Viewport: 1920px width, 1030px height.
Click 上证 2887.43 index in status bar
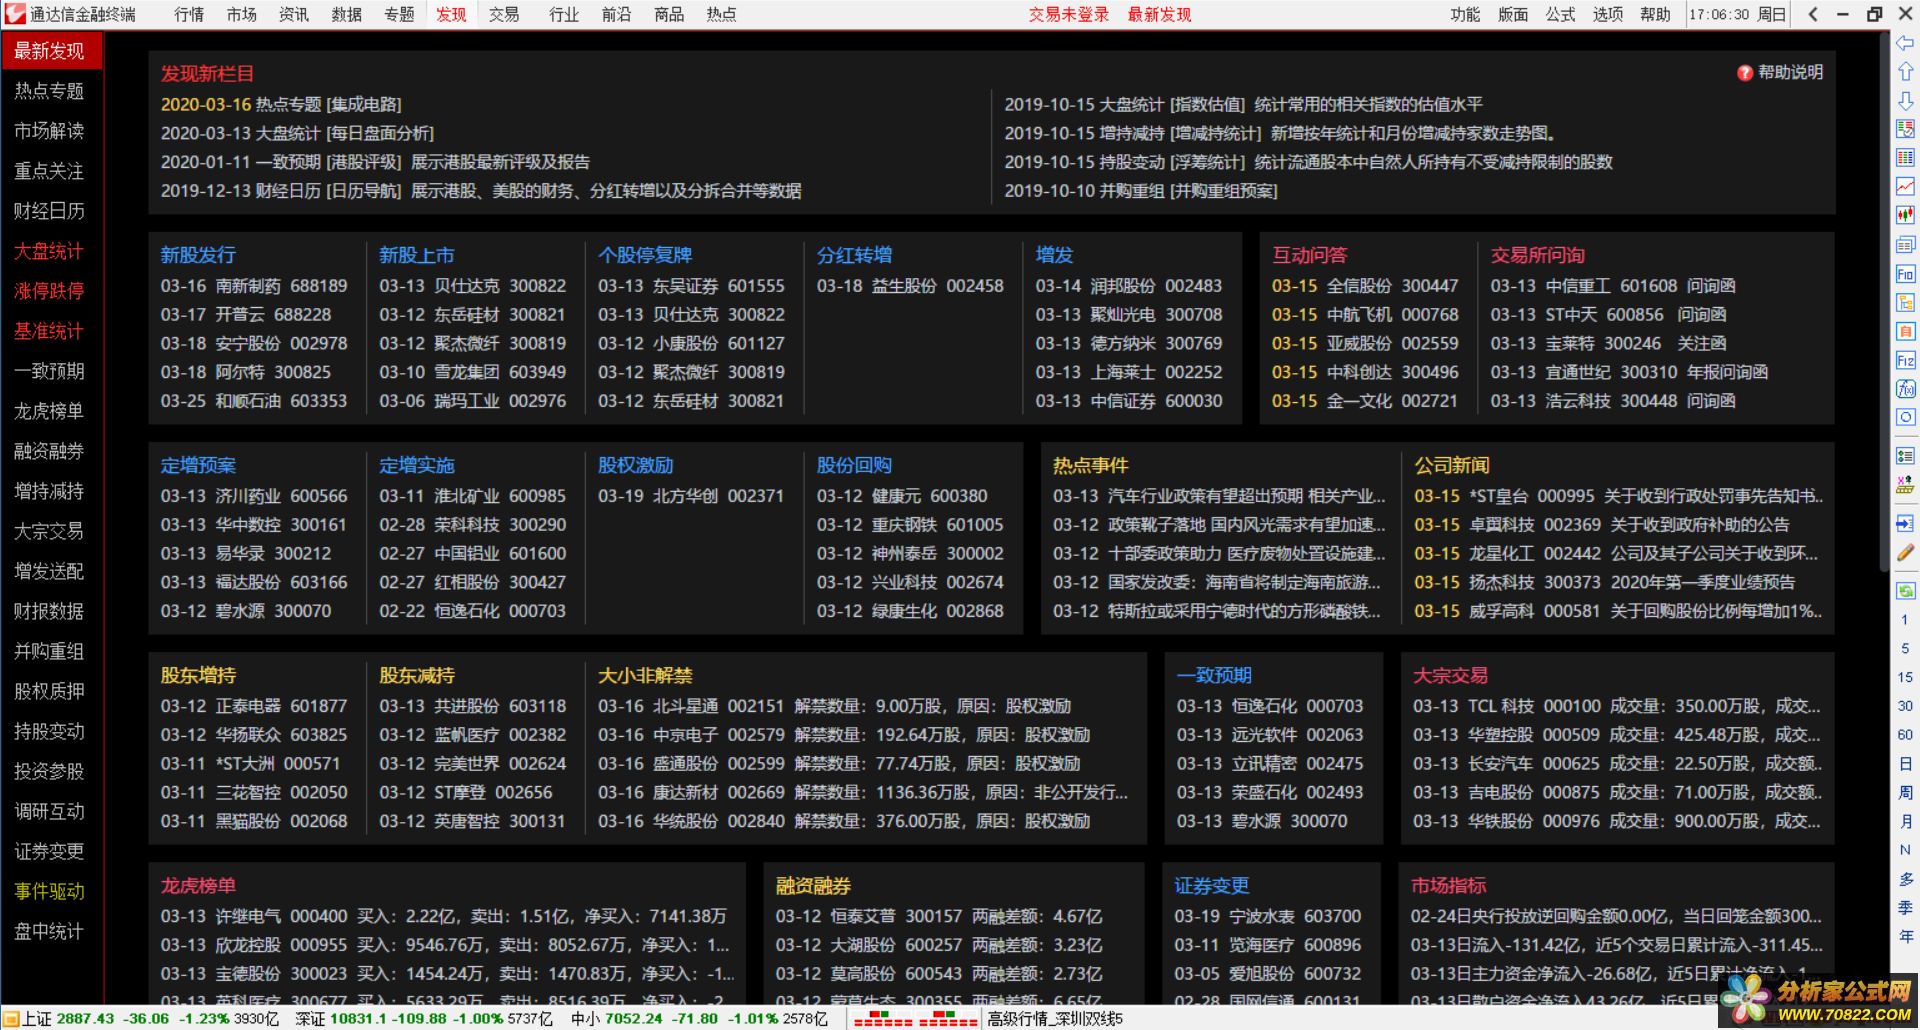click(151, 1018)
